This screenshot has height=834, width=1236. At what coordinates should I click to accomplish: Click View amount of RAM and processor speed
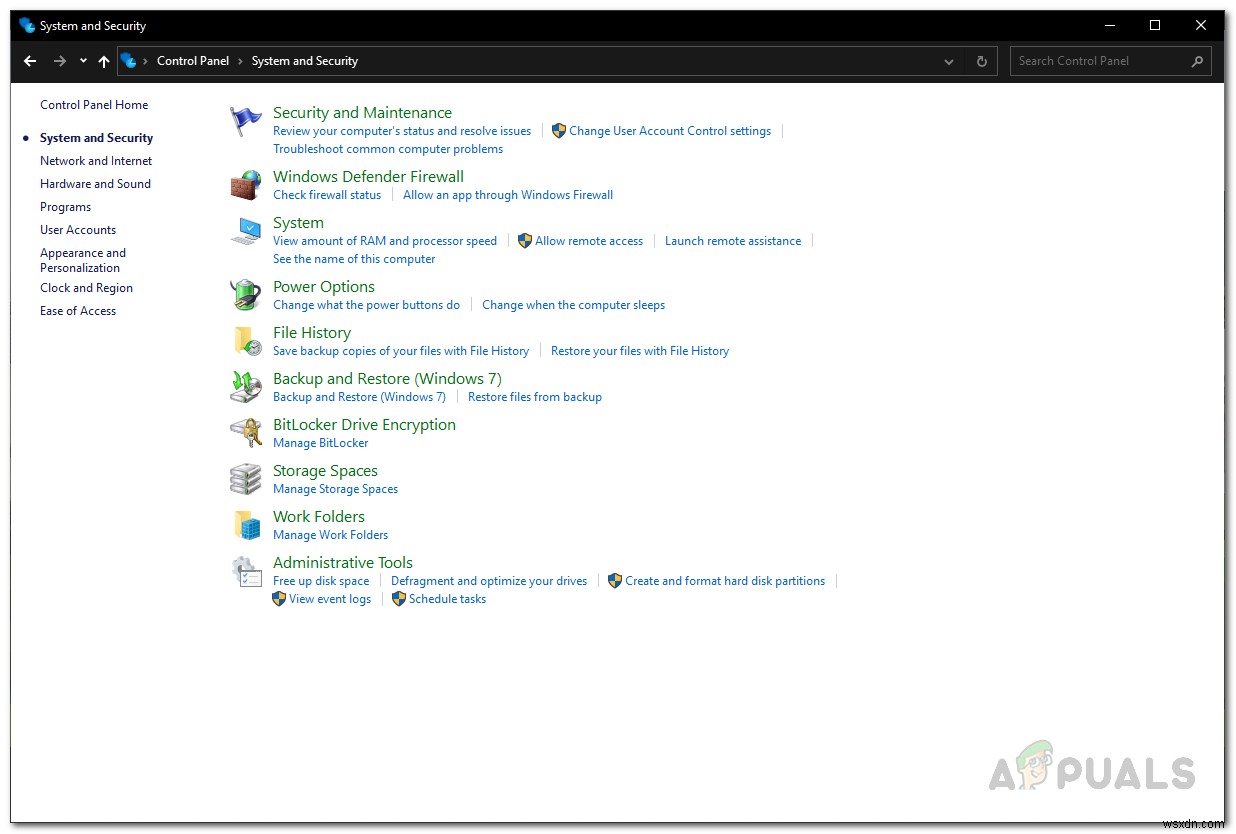[385, 241]
